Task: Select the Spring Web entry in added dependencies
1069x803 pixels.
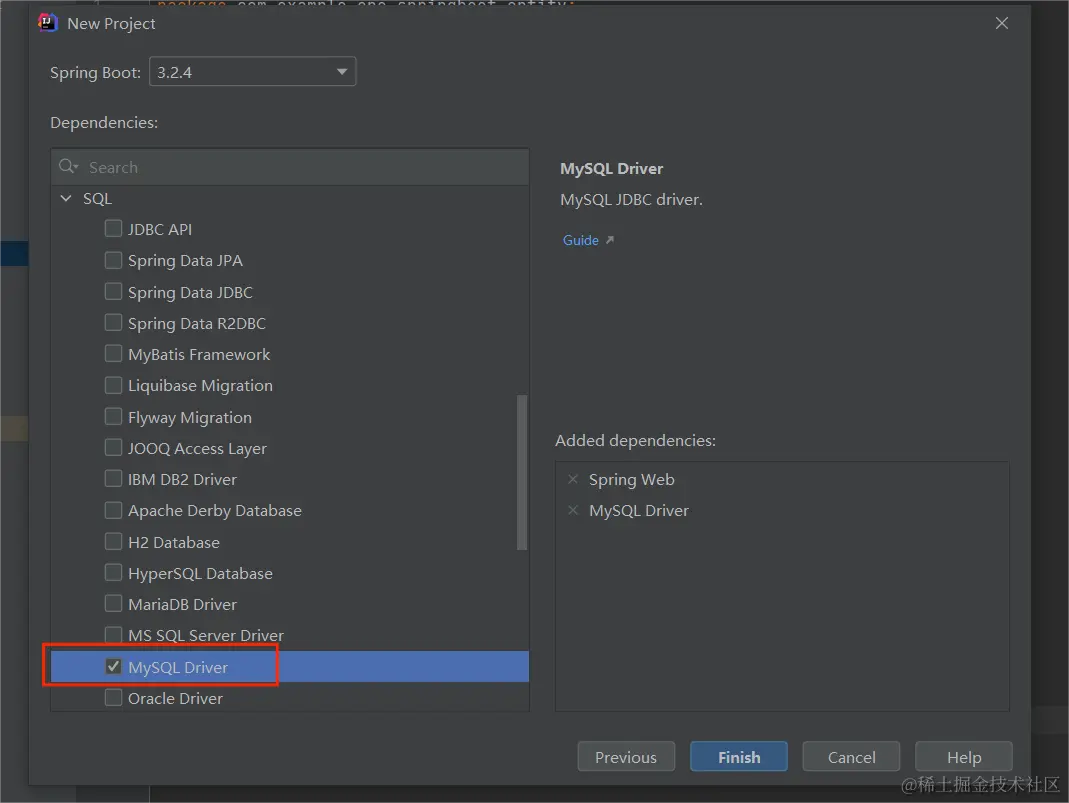Action: coord(631,479)
